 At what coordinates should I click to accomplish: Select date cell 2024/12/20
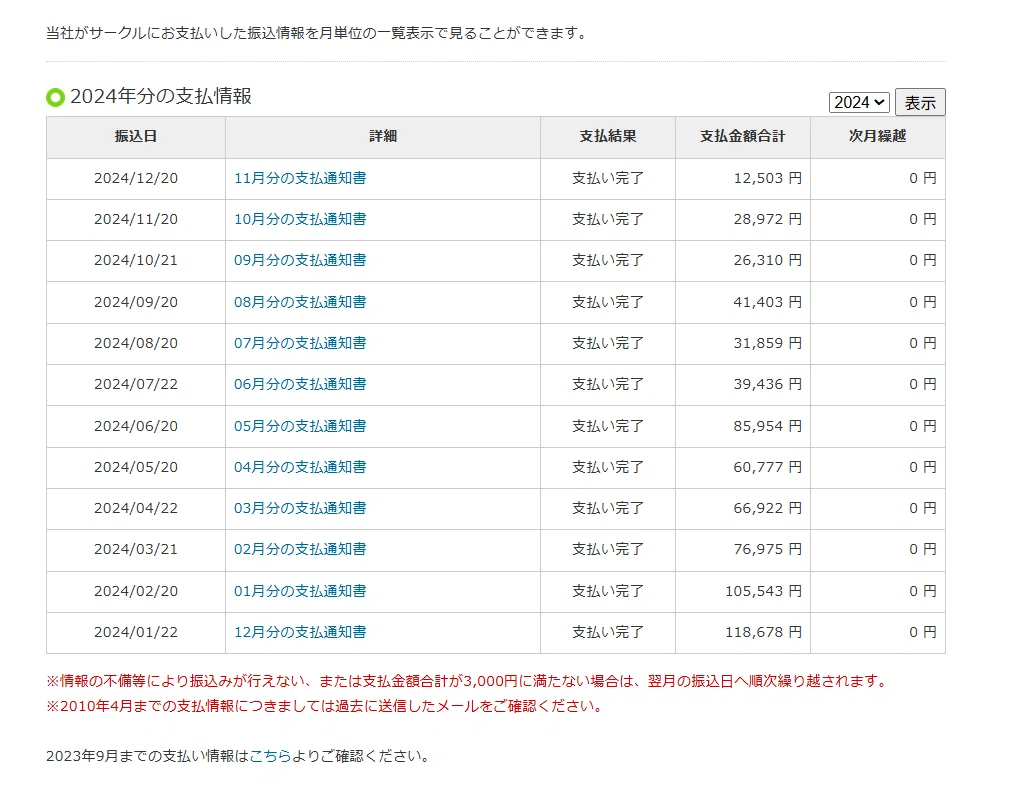tap(136, 178)
